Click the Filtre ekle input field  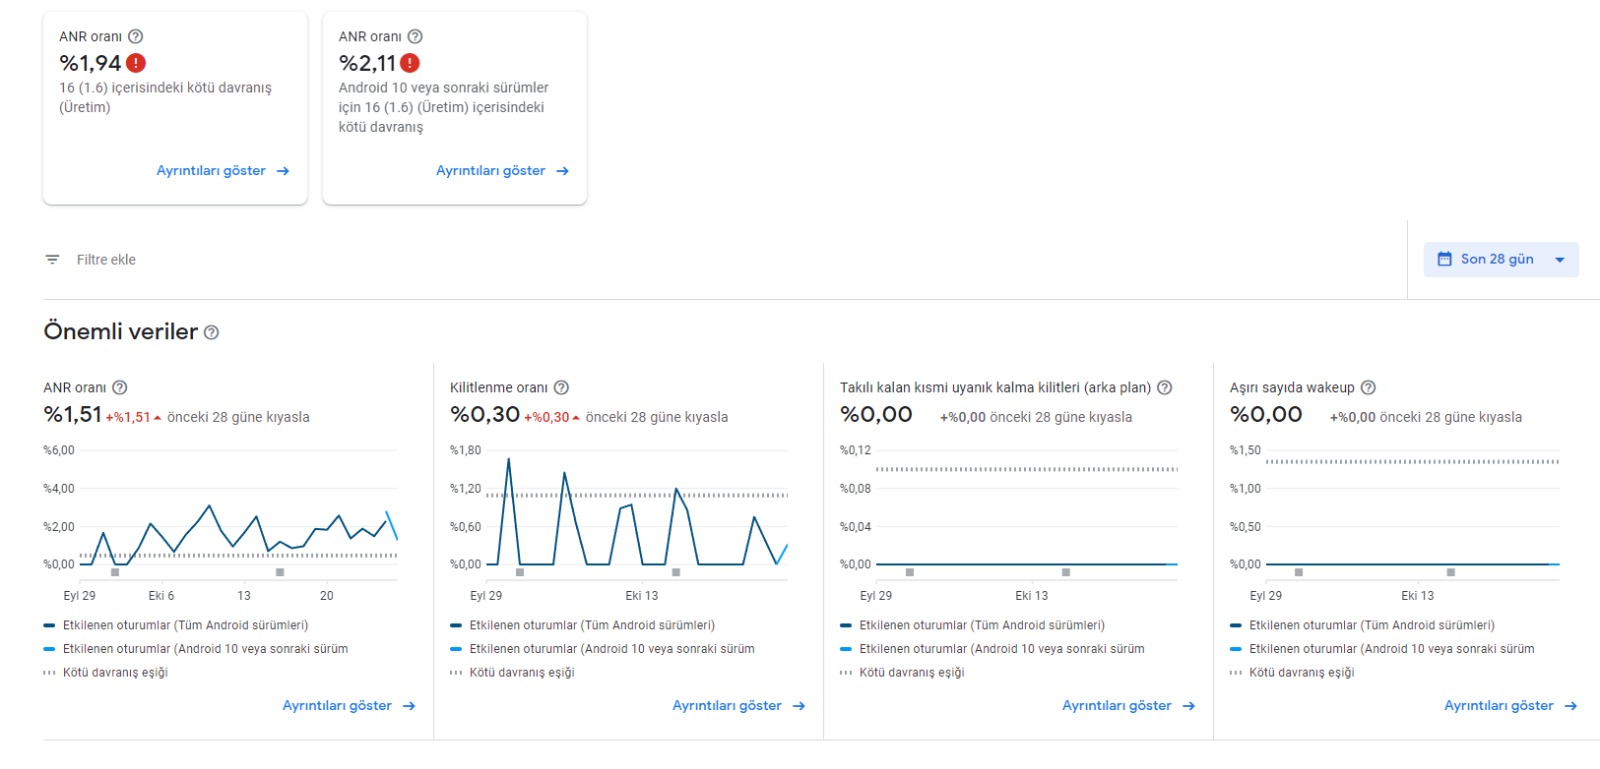(x=106, y=259)
